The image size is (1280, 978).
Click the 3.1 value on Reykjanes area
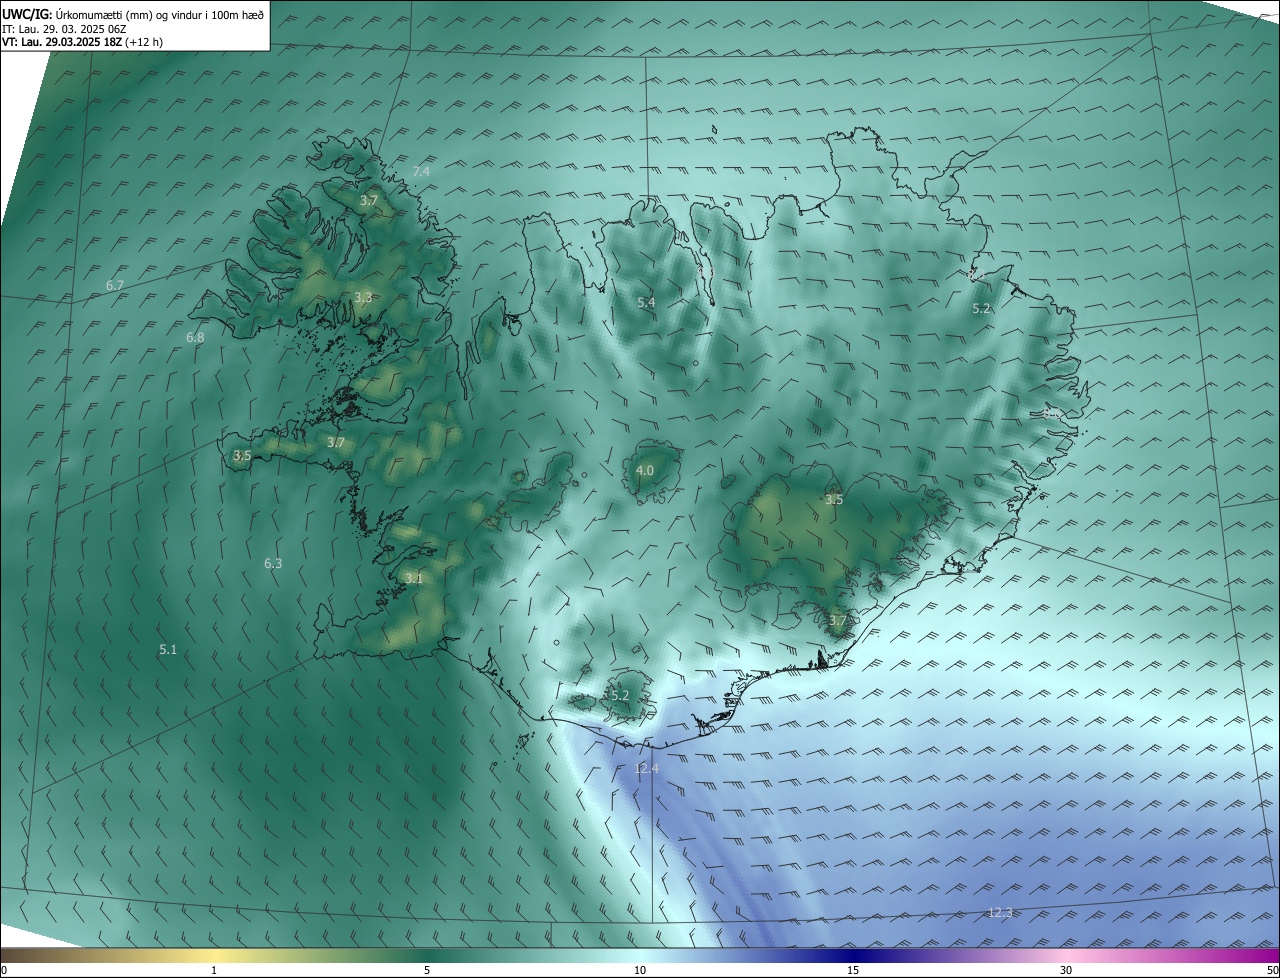point(414,578)
